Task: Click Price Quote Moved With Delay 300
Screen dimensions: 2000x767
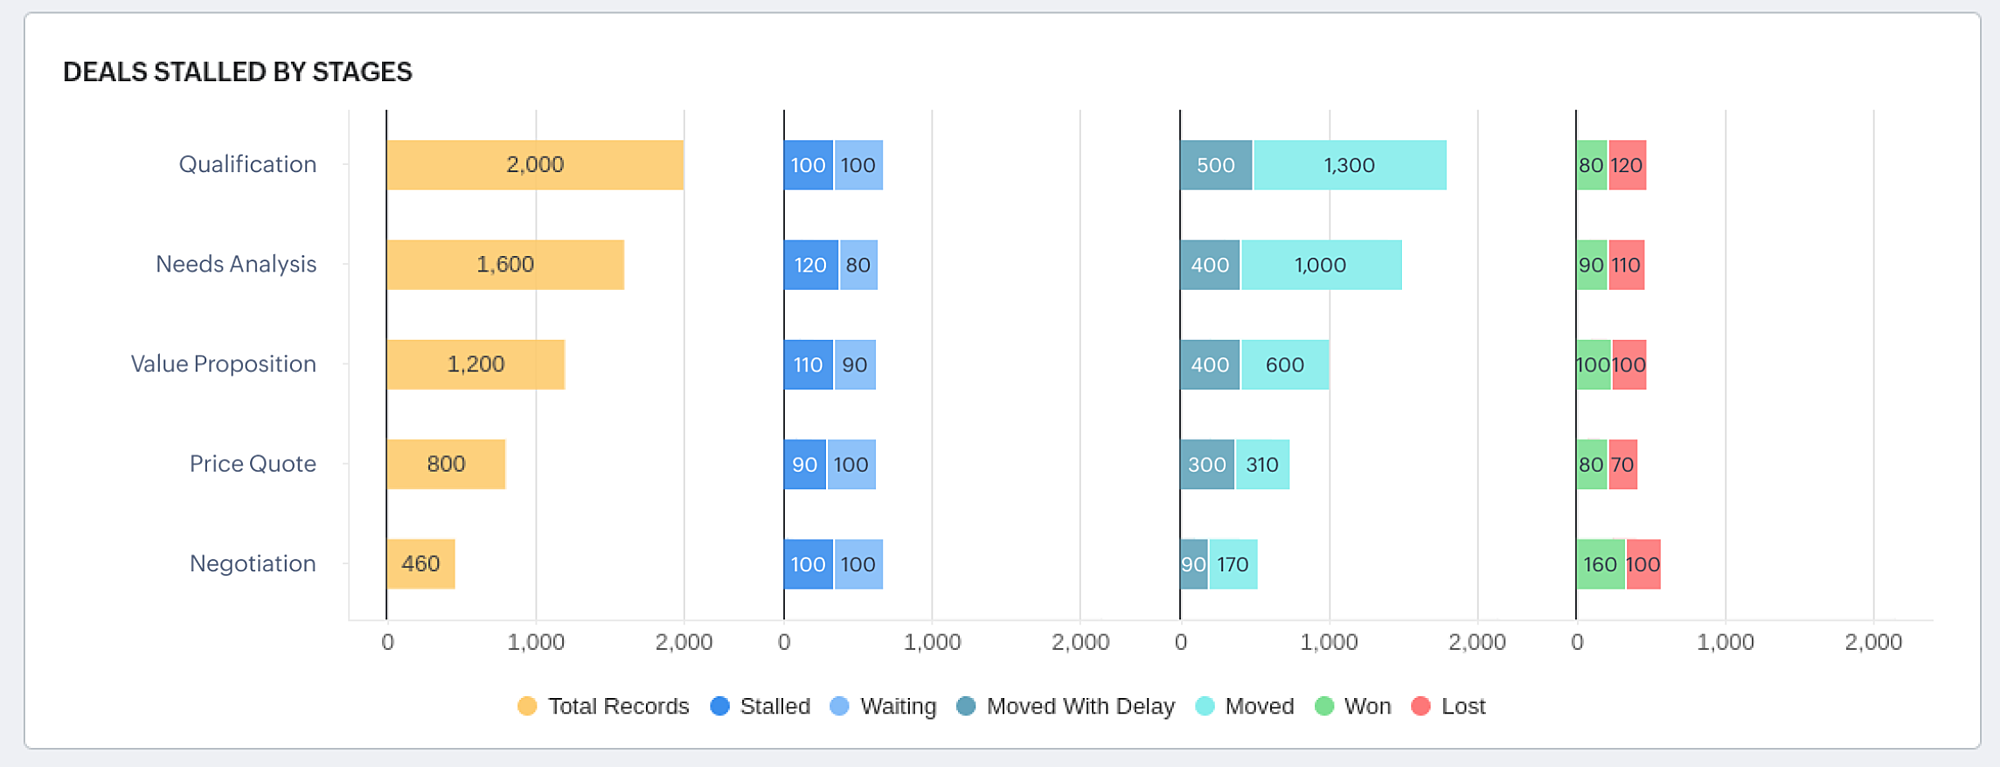Action: coord(1207,464)
